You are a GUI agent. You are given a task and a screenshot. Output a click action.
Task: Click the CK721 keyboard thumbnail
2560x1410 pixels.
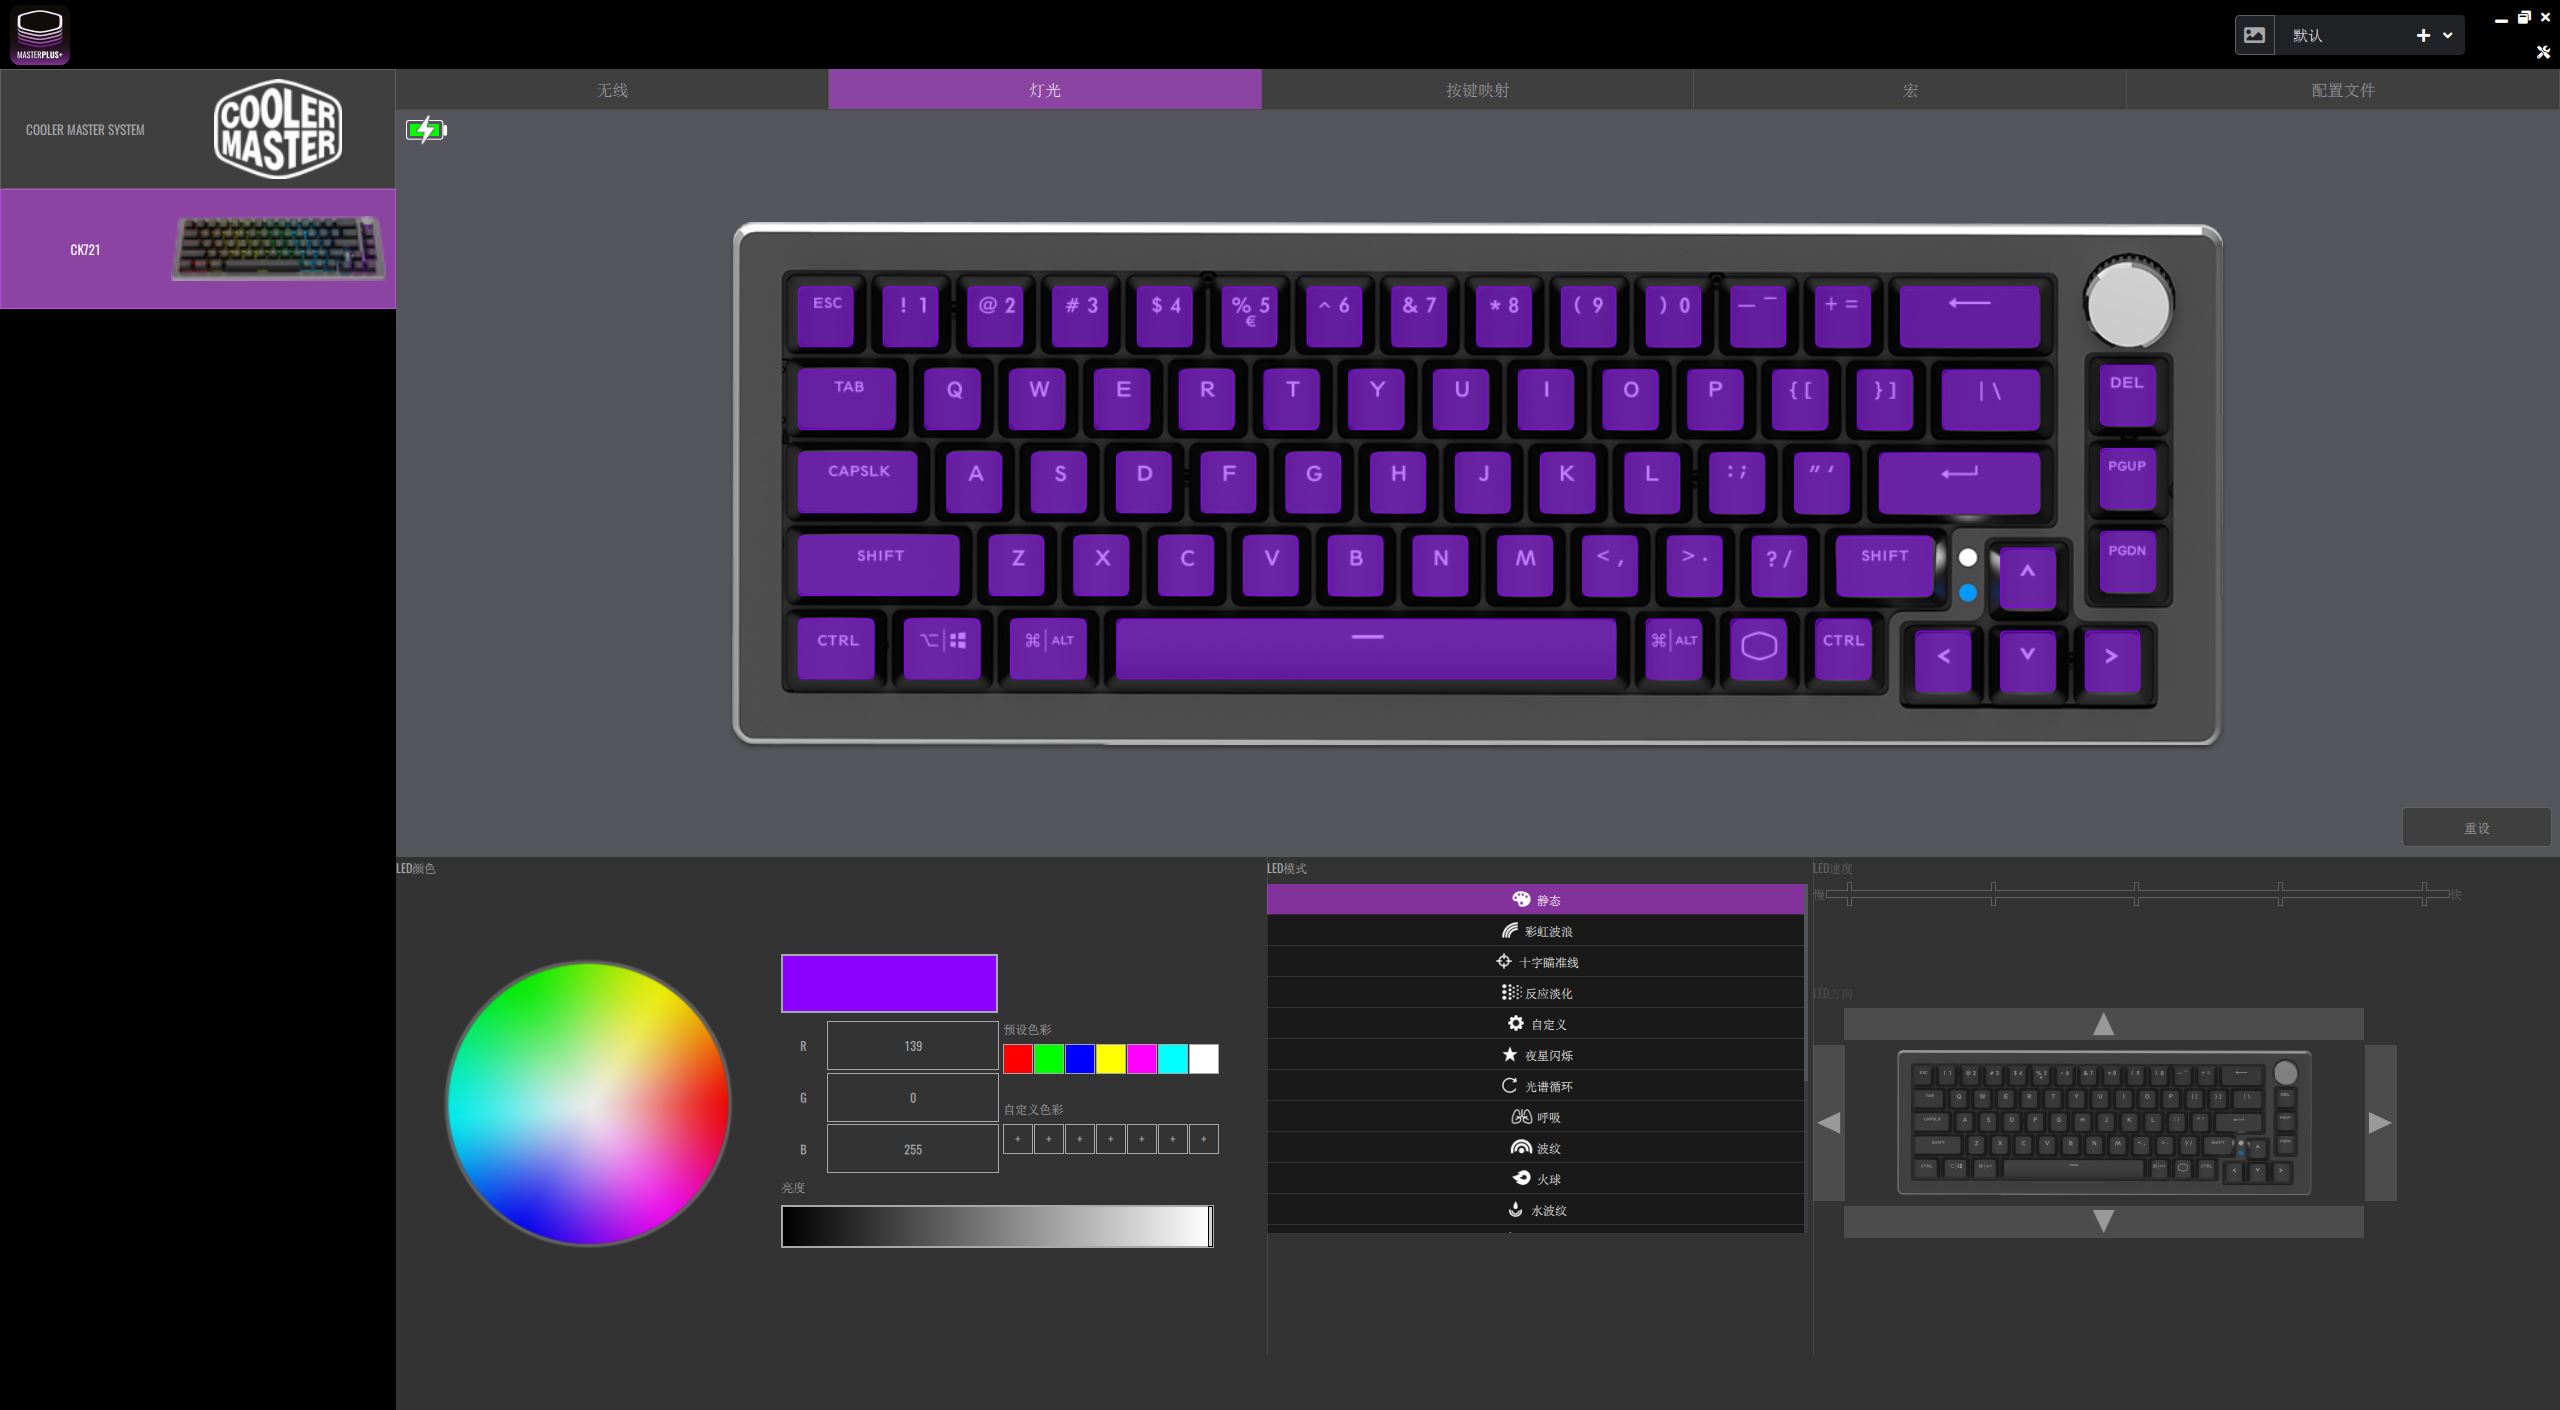click(278, 248)
